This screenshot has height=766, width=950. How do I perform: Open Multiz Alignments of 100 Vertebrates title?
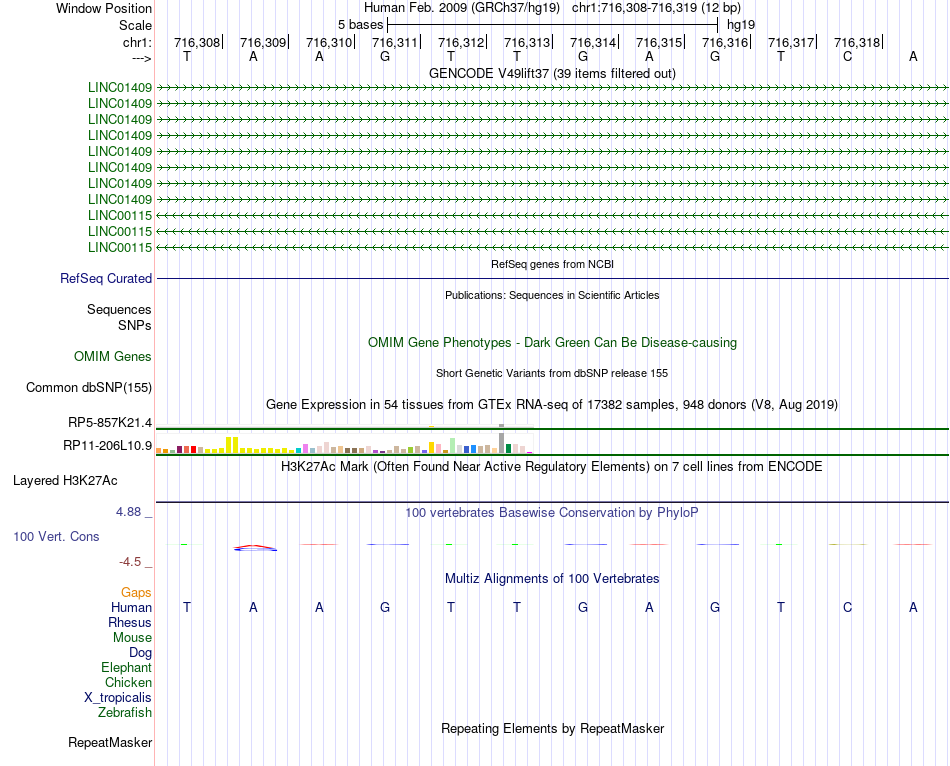pyautogui.click(x=552, y=578)
